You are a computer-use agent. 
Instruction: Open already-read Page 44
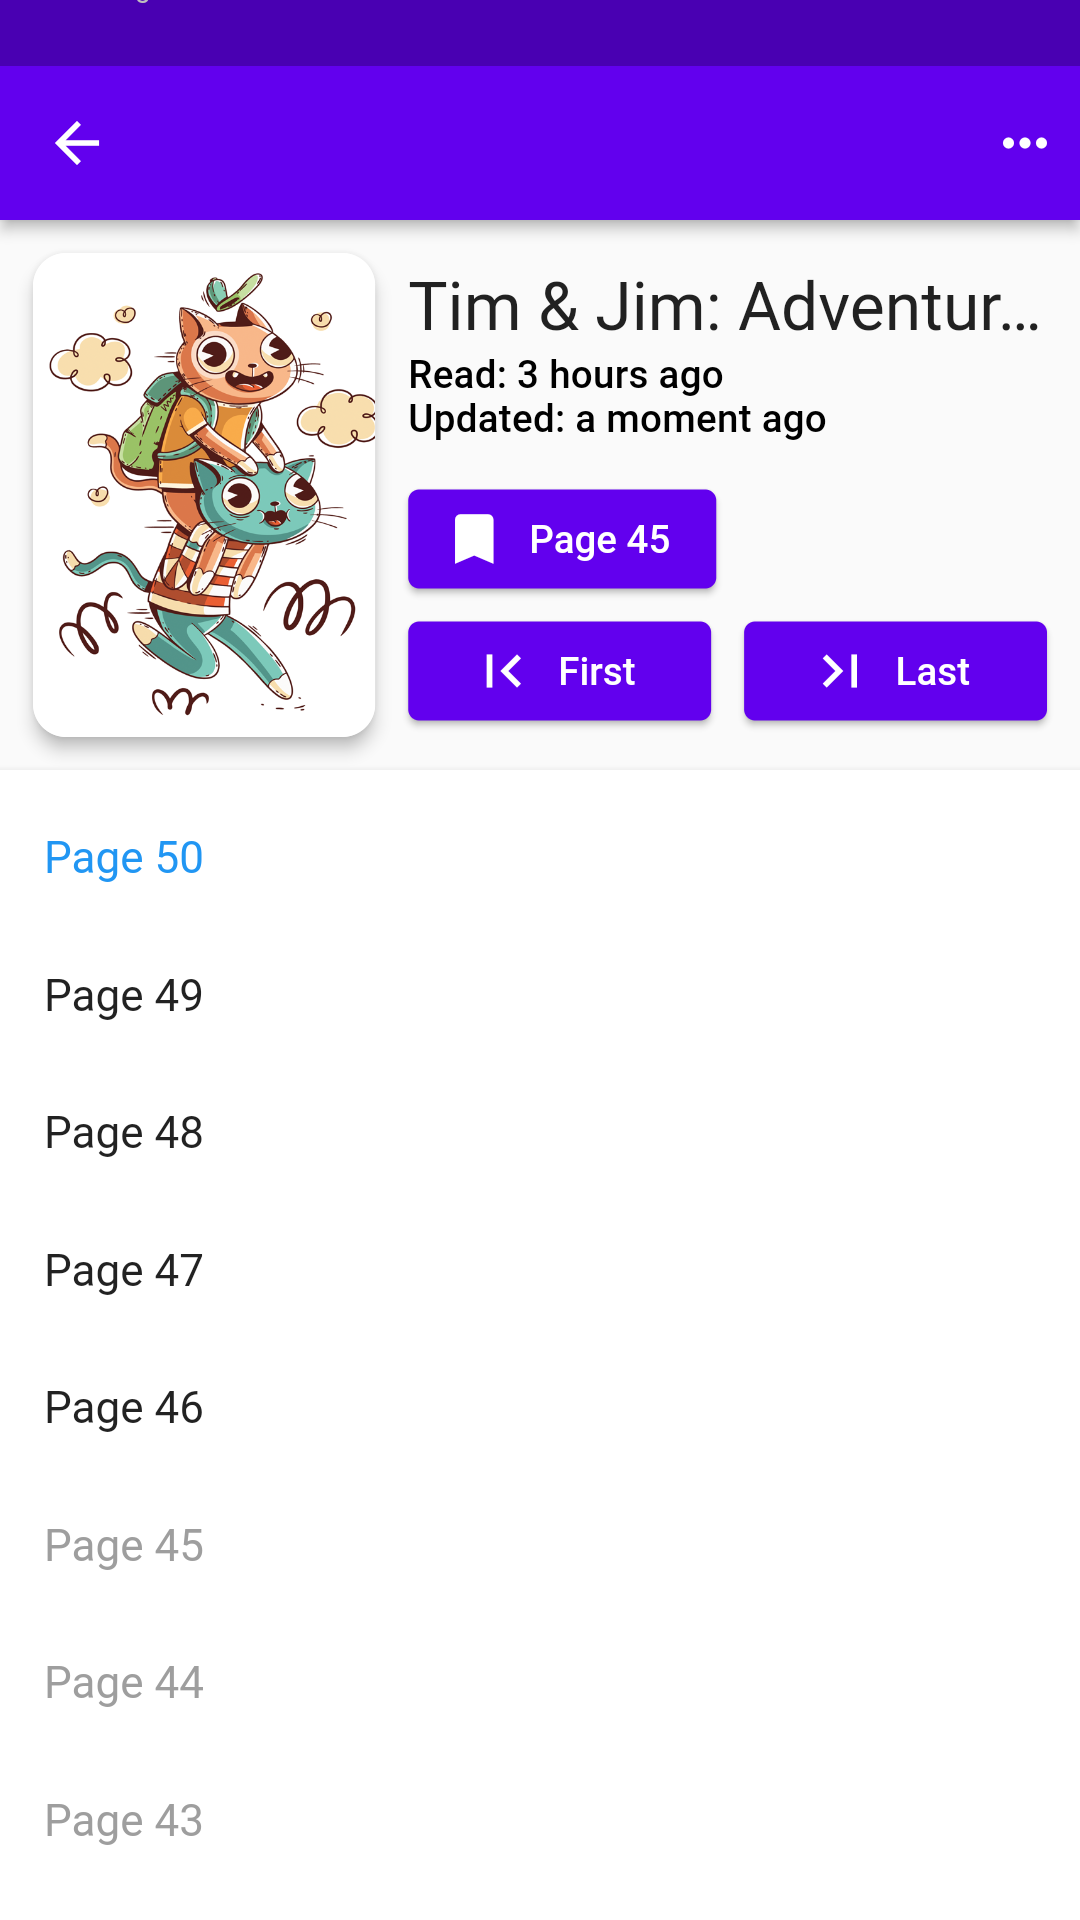point(540,1683)
